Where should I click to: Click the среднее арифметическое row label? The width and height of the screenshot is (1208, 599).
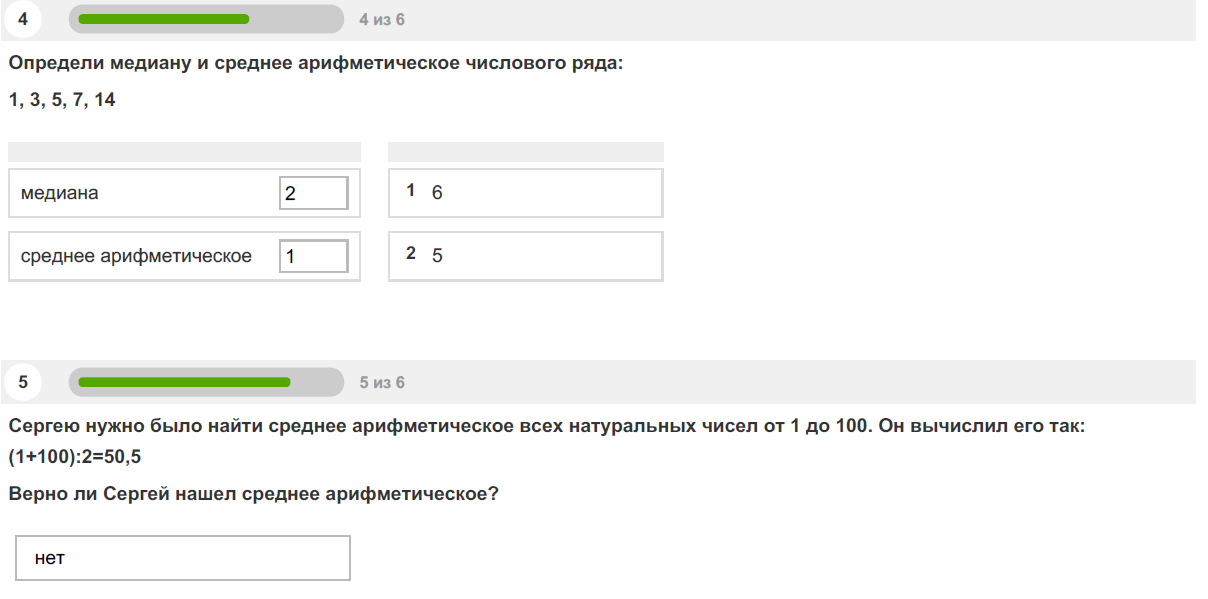point(136,256)
